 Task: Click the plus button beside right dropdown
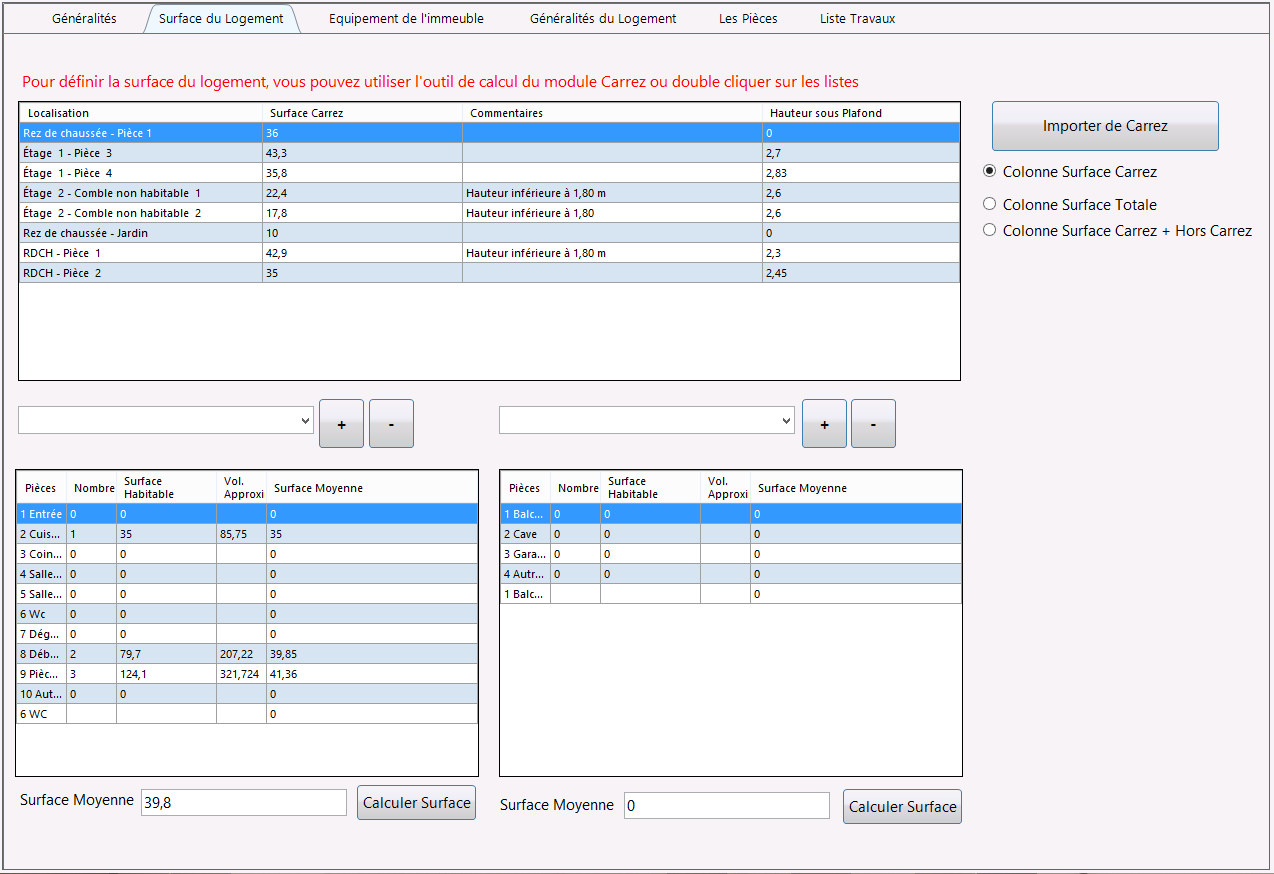click(825, 424)
